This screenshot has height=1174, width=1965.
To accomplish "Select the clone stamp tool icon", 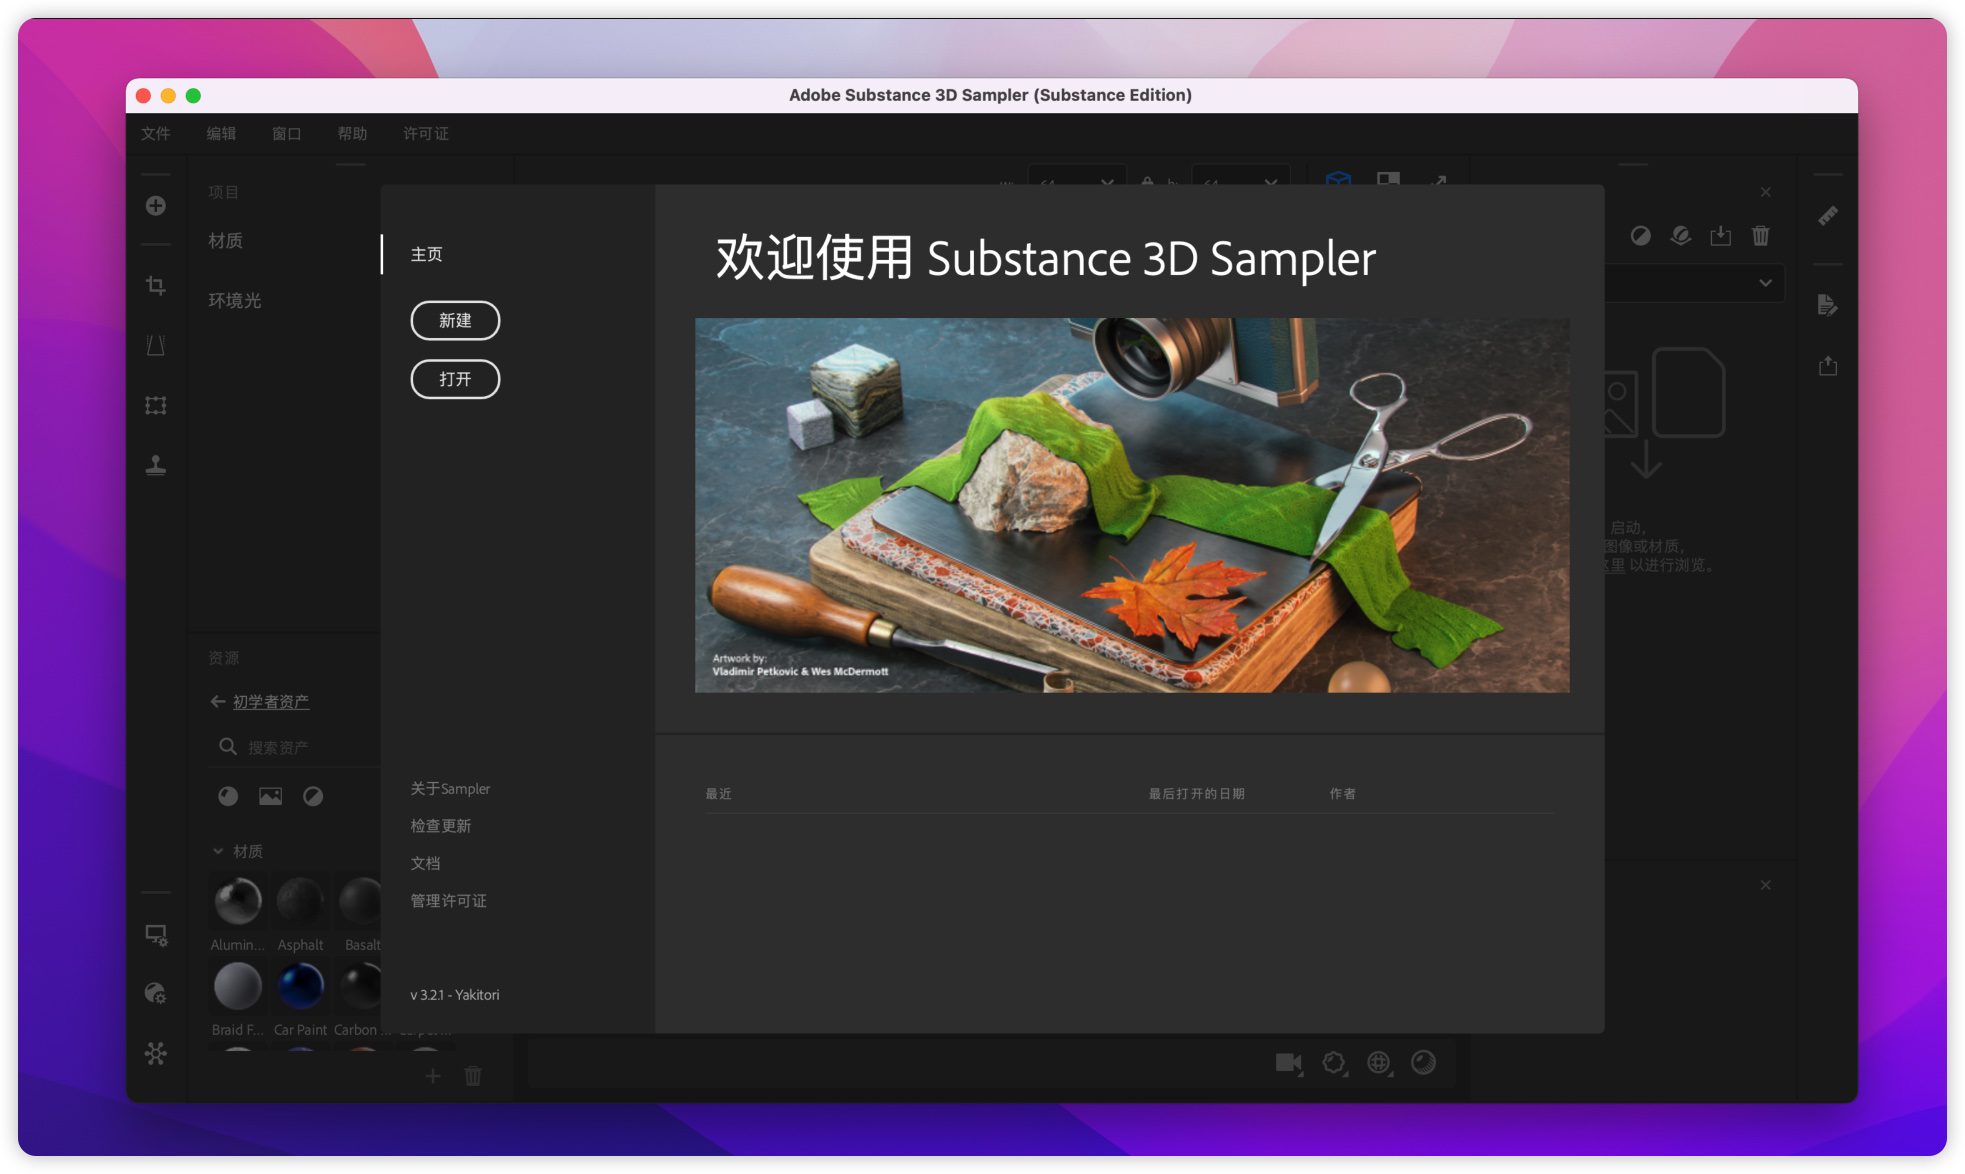I will point(156,465).
